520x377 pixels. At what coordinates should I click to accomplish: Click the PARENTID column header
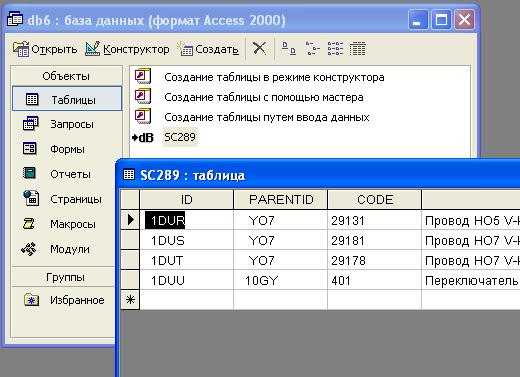coord(281,199)
